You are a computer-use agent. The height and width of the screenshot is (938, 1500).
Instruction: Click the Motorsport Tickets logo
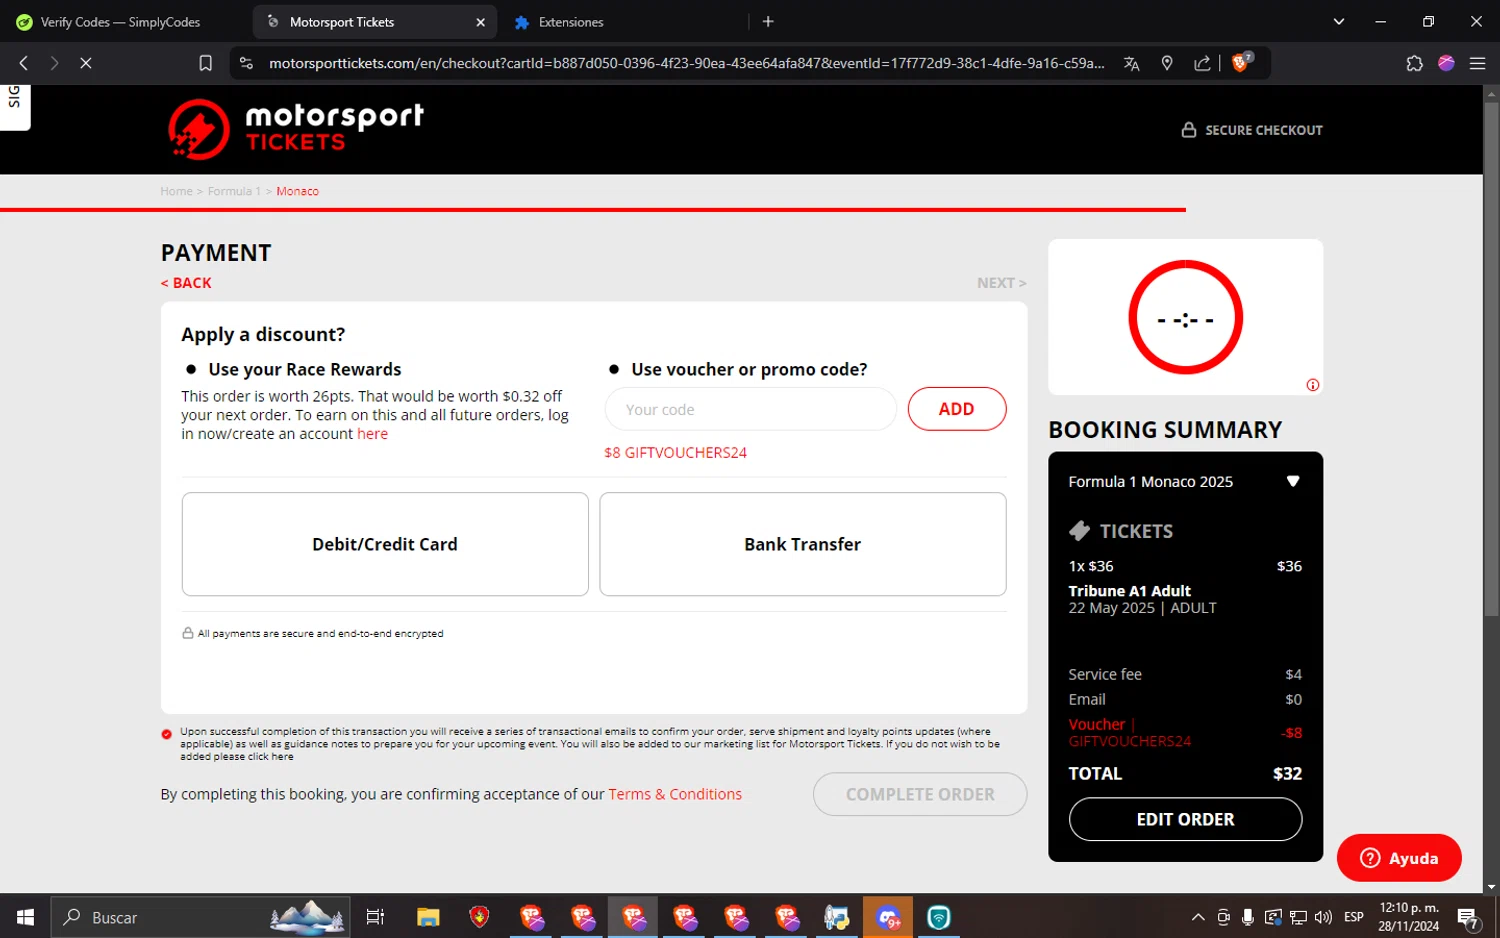(296, 129)
